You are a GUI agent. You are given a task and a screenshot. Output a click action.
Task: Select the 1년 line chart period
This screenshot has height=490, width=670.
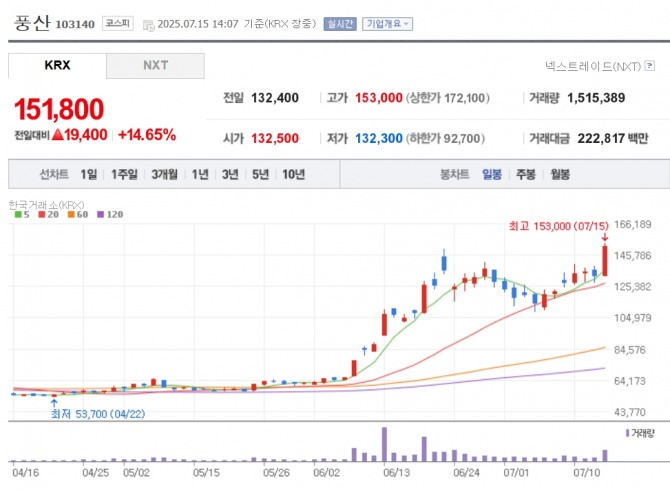pos(200,174)
